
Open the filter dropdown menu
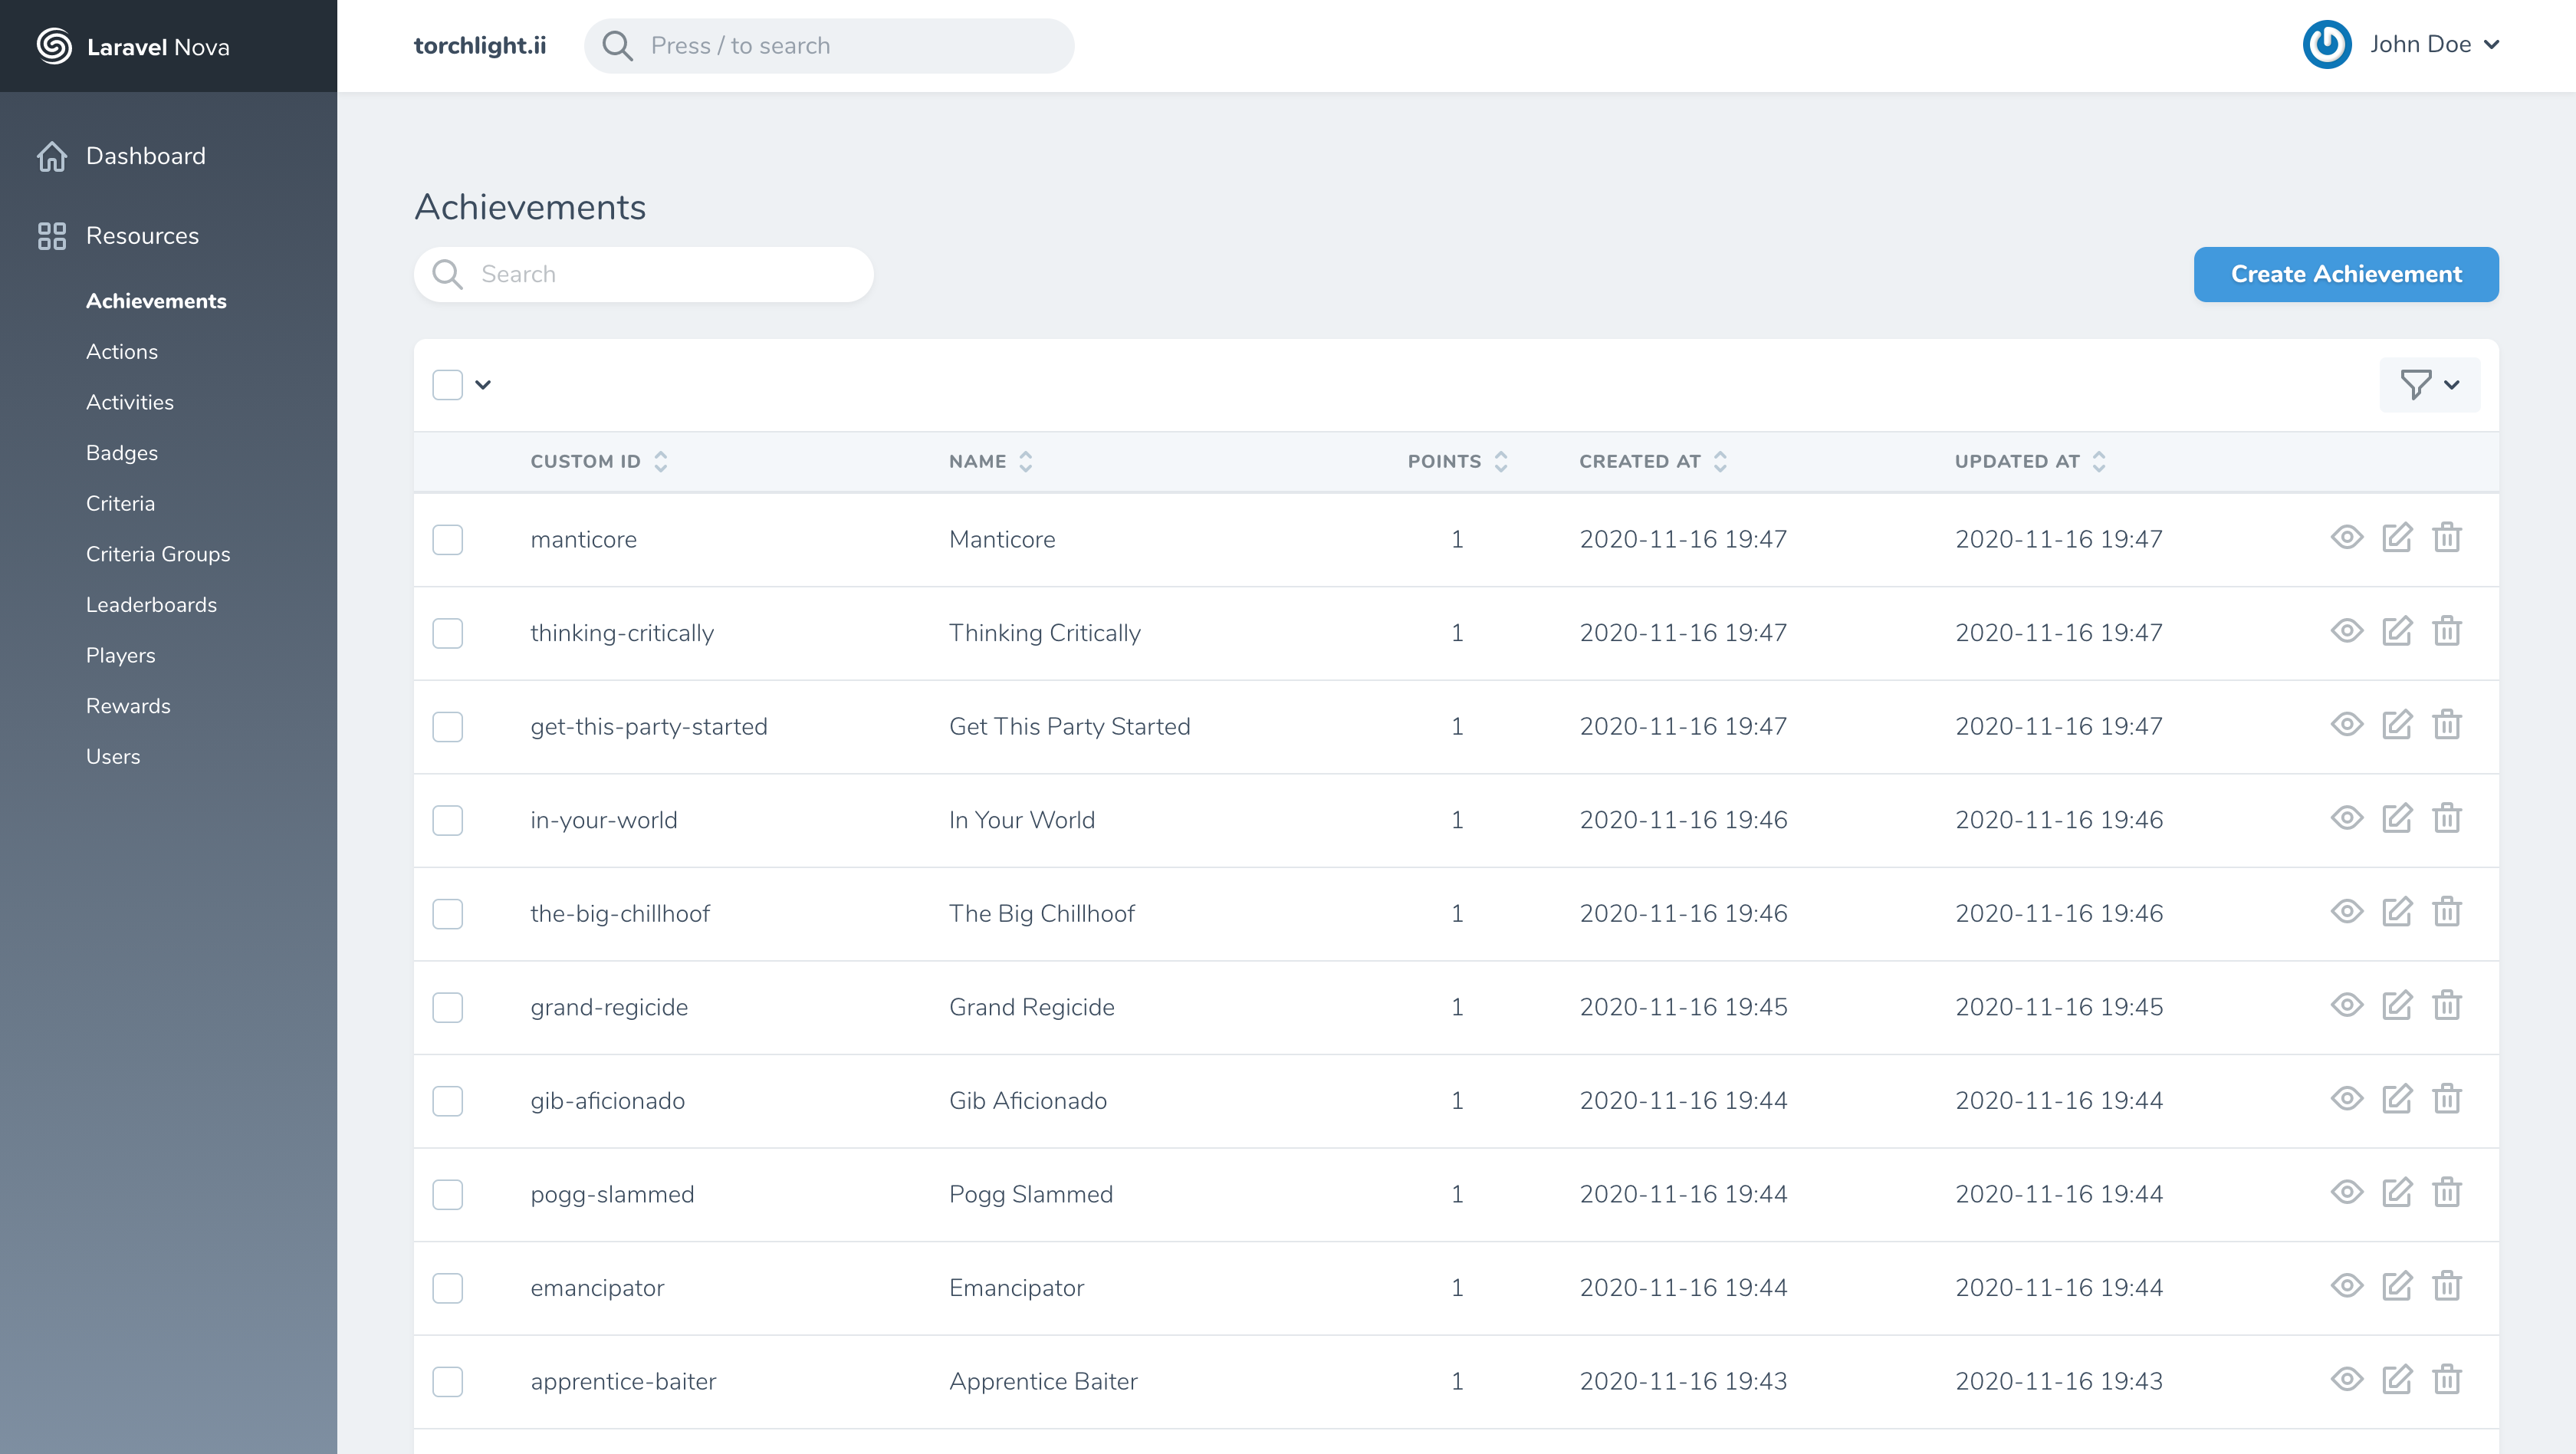2429,385
